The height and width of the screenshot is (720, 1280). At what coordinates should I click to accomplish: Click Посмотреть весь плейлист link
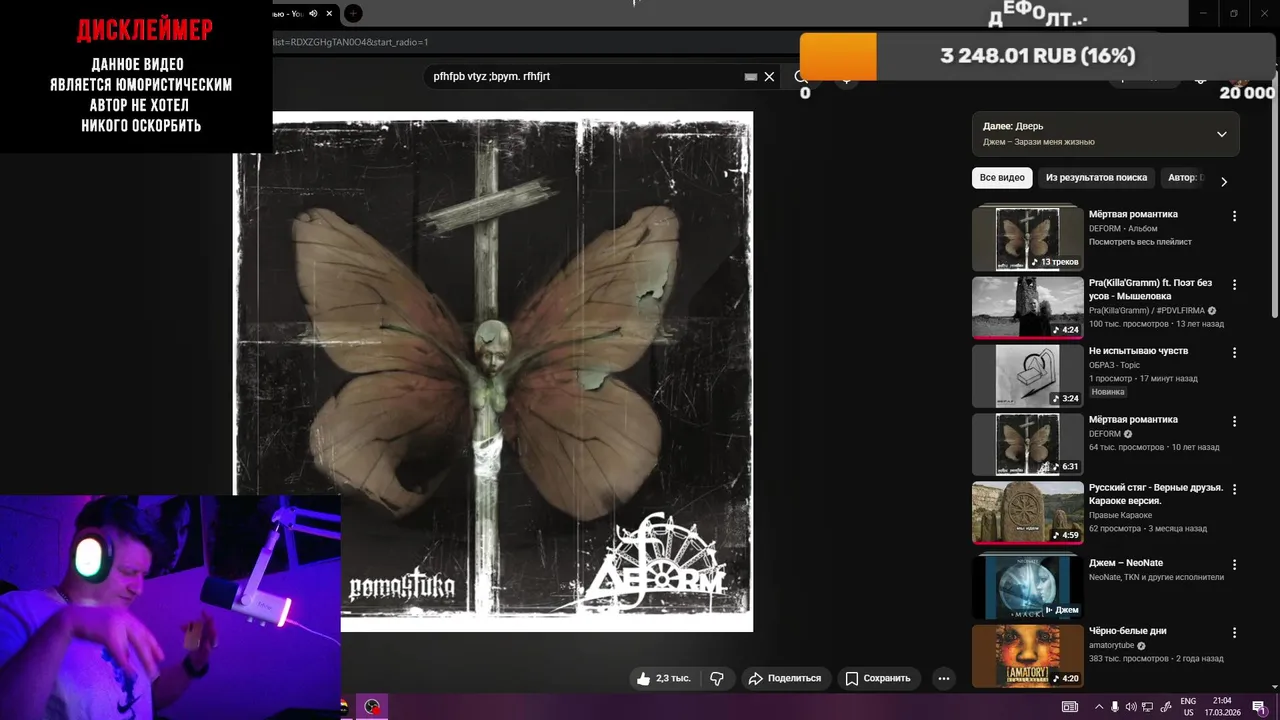click(x=1140, y=242)
